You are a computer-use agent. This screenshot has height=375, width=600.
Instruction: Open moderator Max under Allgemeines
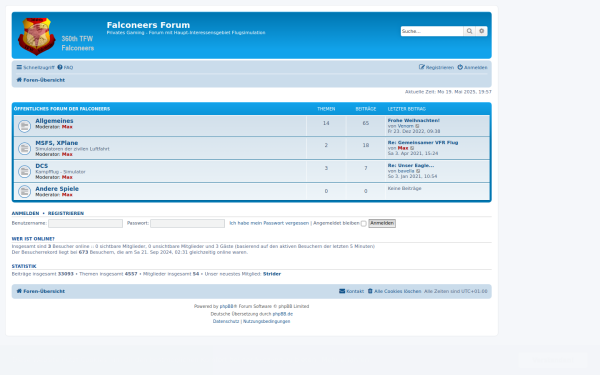point(67,127)
